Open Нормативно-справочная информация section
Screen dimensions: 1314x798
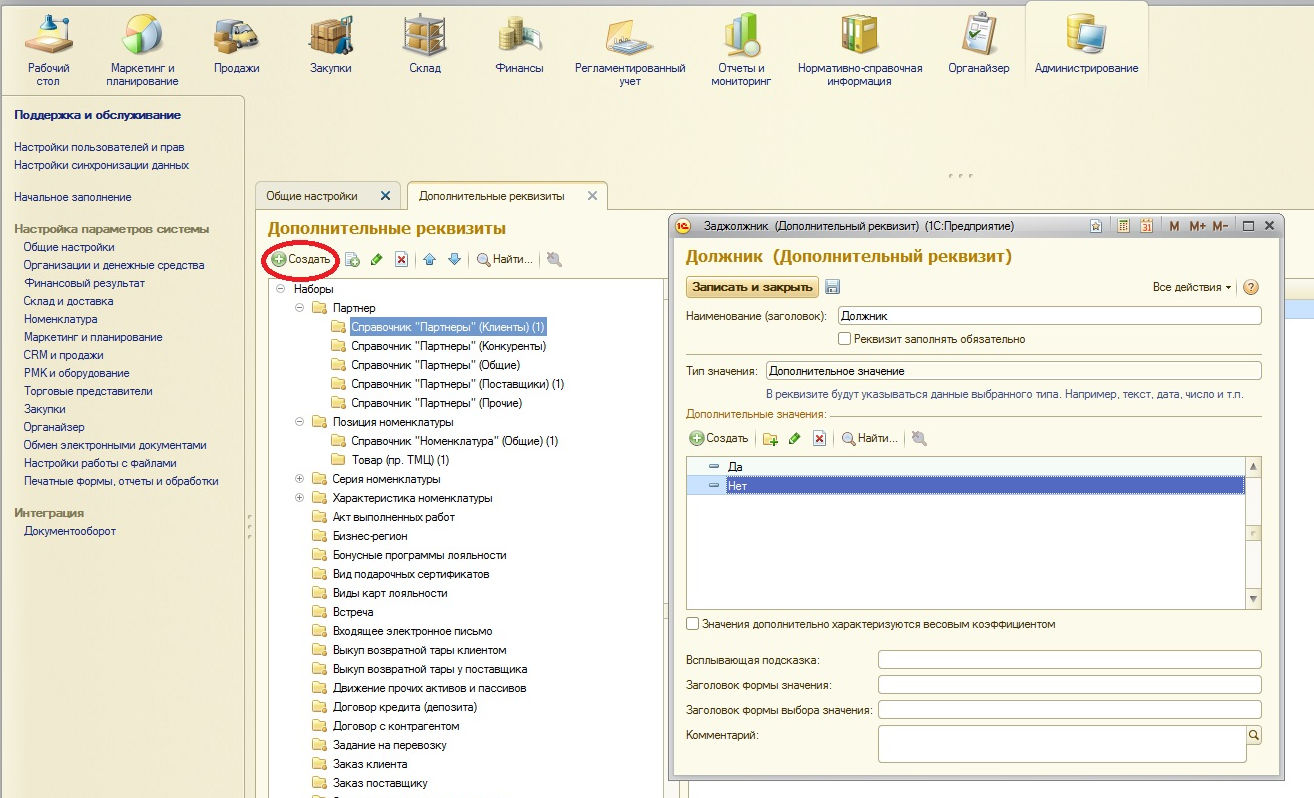(x=860, y=48)
